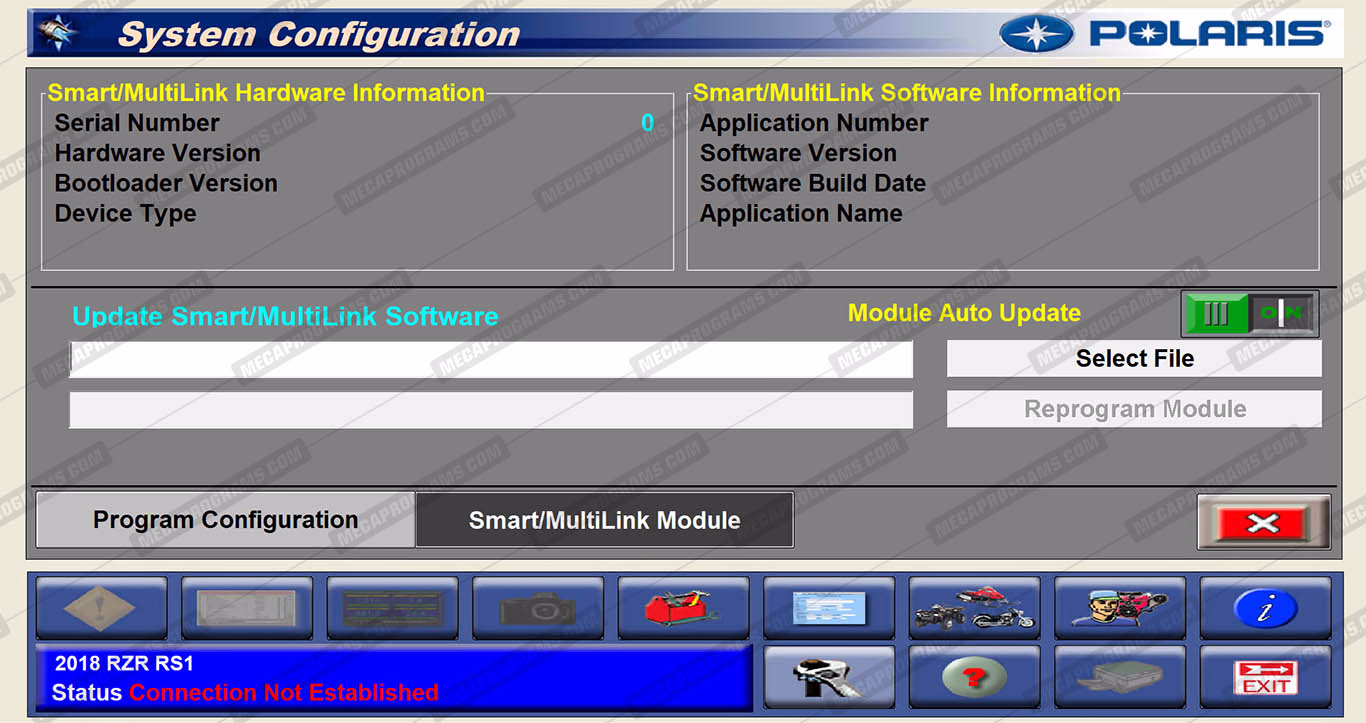Click the wrench in hand icon
Image resolution: width=1366 pixels, height=723 pixels.
(829, 677)
